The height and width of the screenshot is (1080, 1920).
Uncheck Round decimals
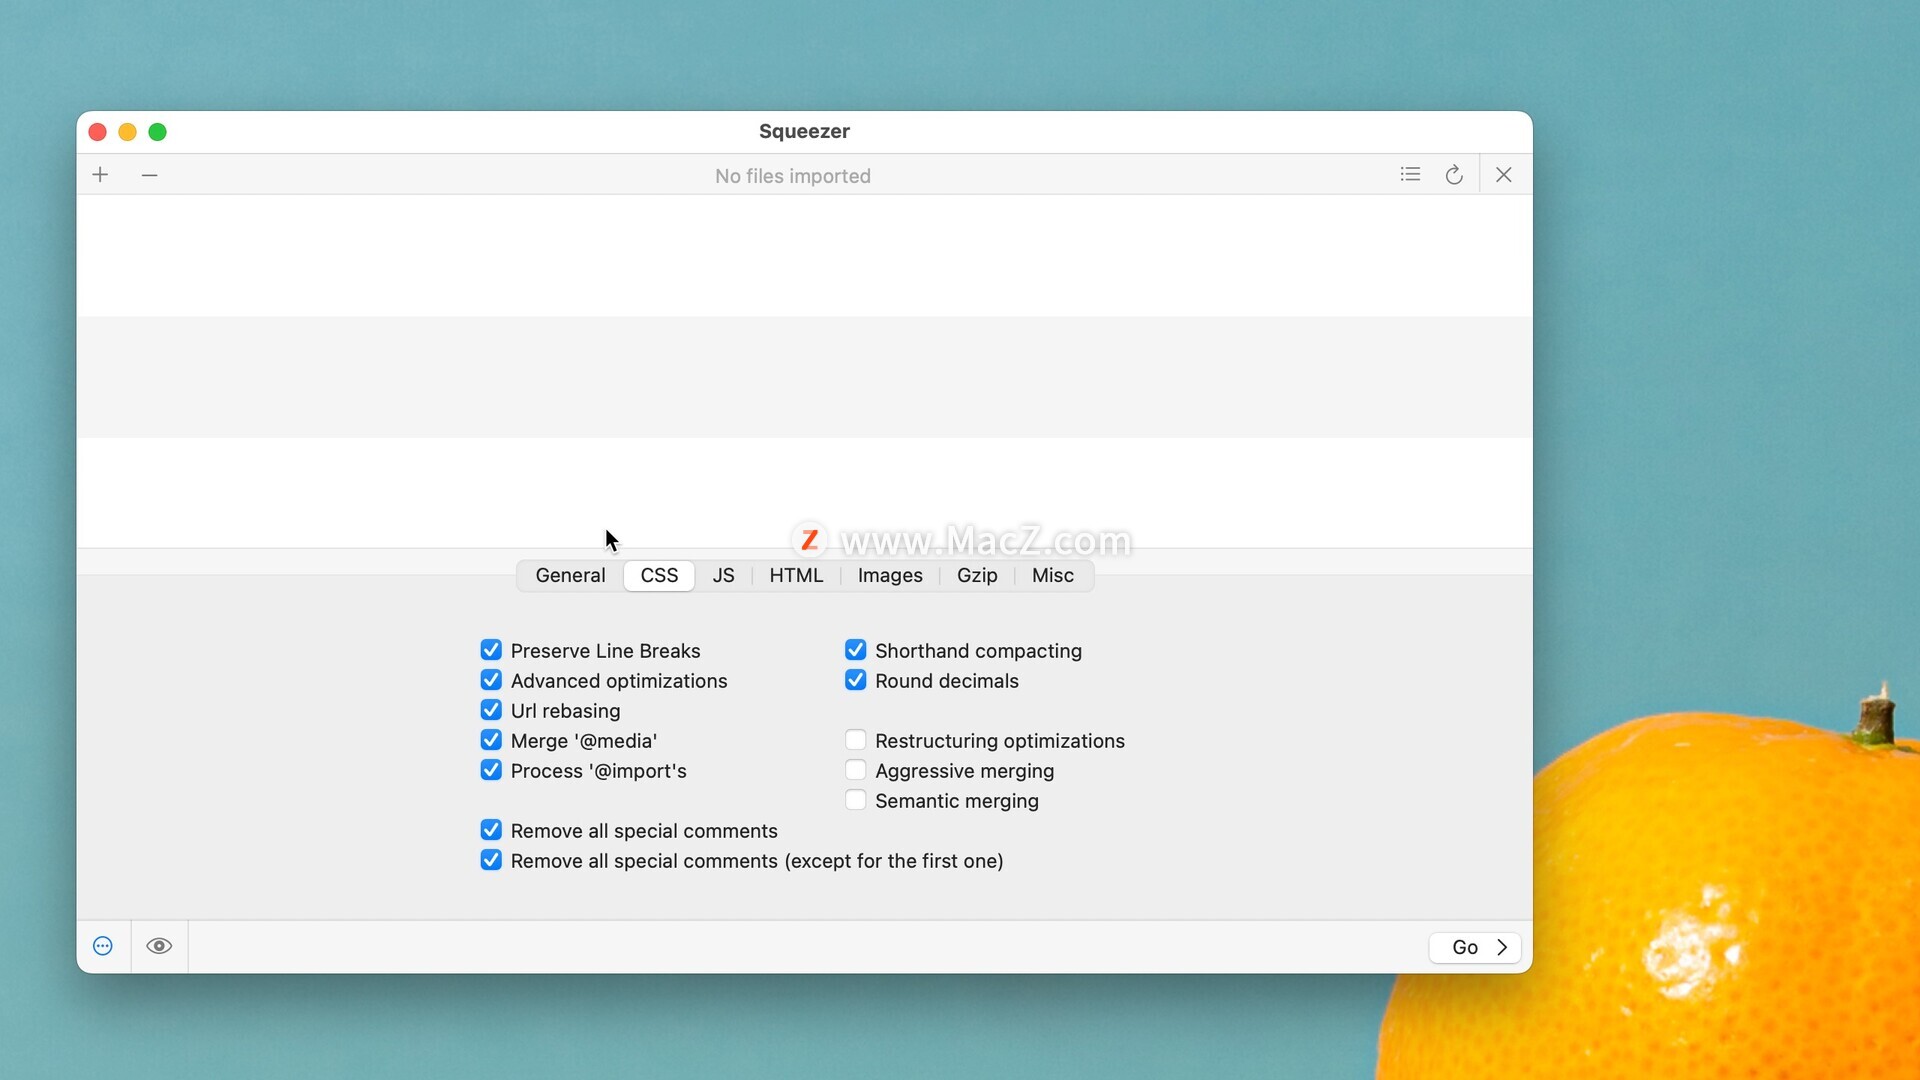[856, 680]
